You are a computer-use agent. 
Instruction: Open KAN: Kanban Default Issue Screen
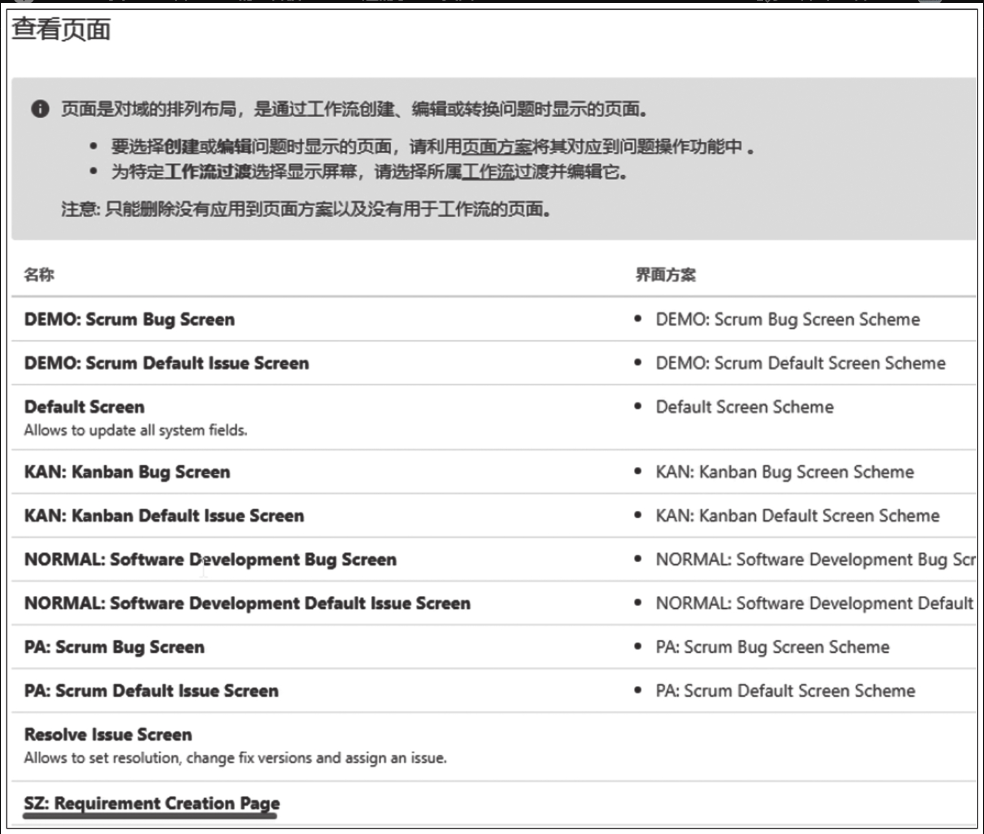coord(164,516)
